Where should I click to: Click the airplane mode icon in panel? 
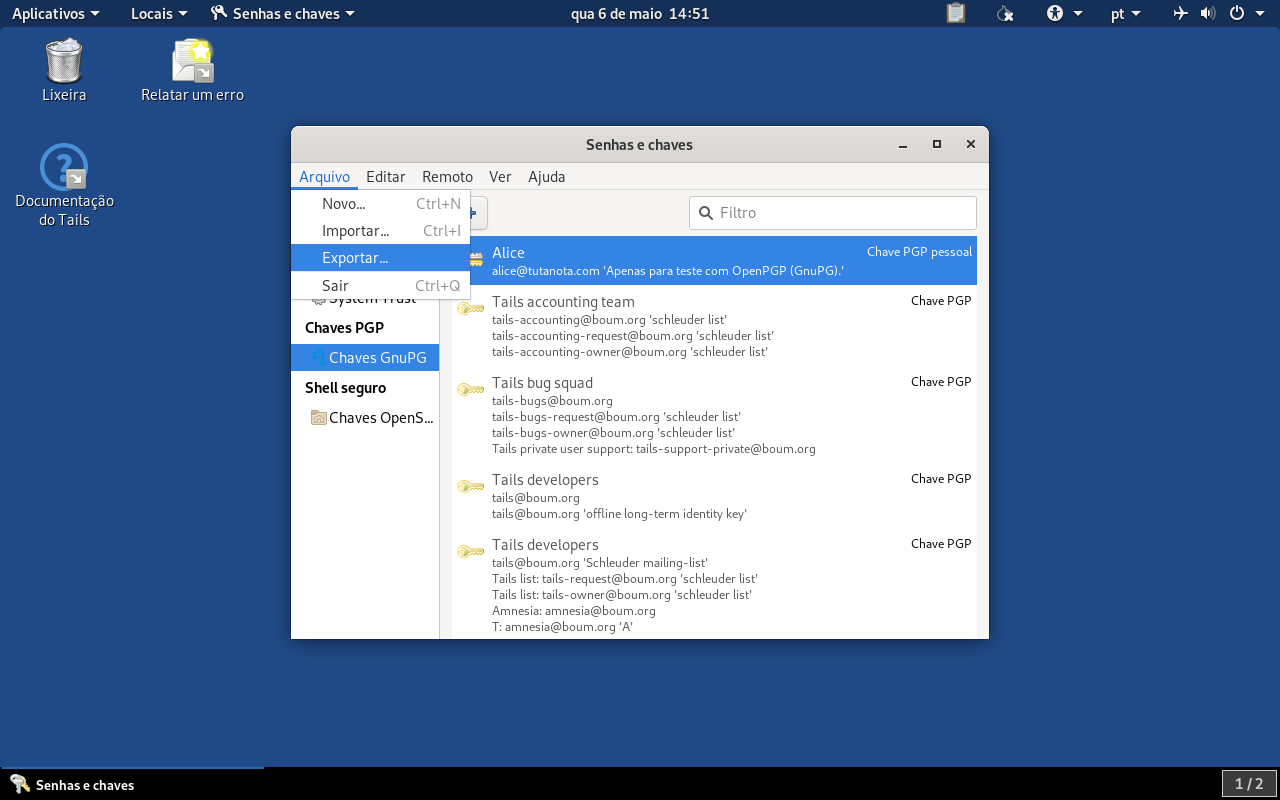[x=1181, y=14]
